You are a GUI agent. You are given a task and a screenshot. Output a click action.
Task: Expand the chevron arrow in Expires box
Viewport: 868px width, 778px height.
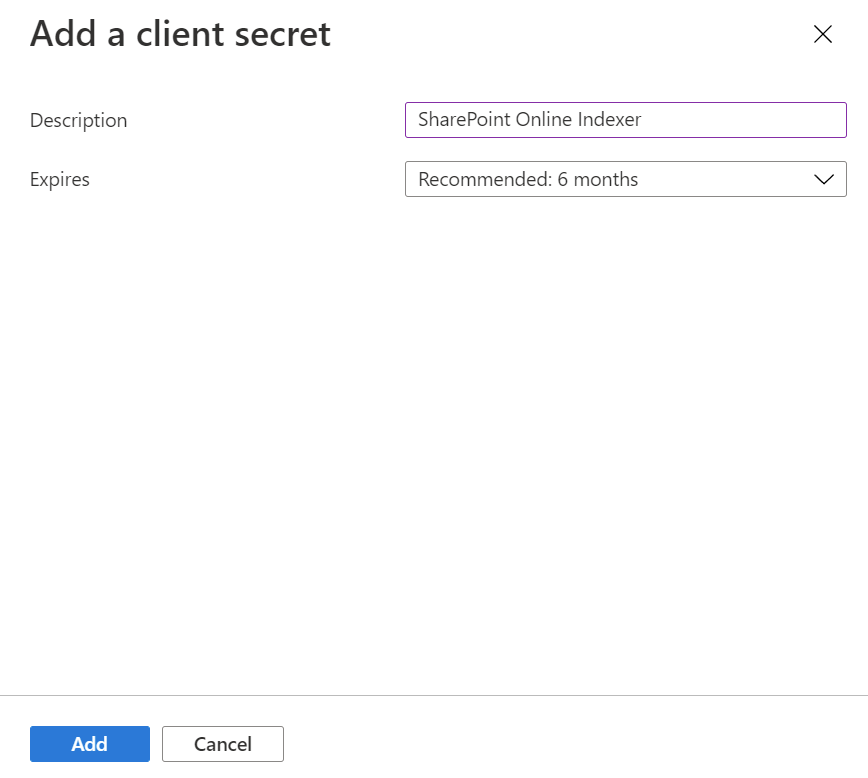click(824, 179)
